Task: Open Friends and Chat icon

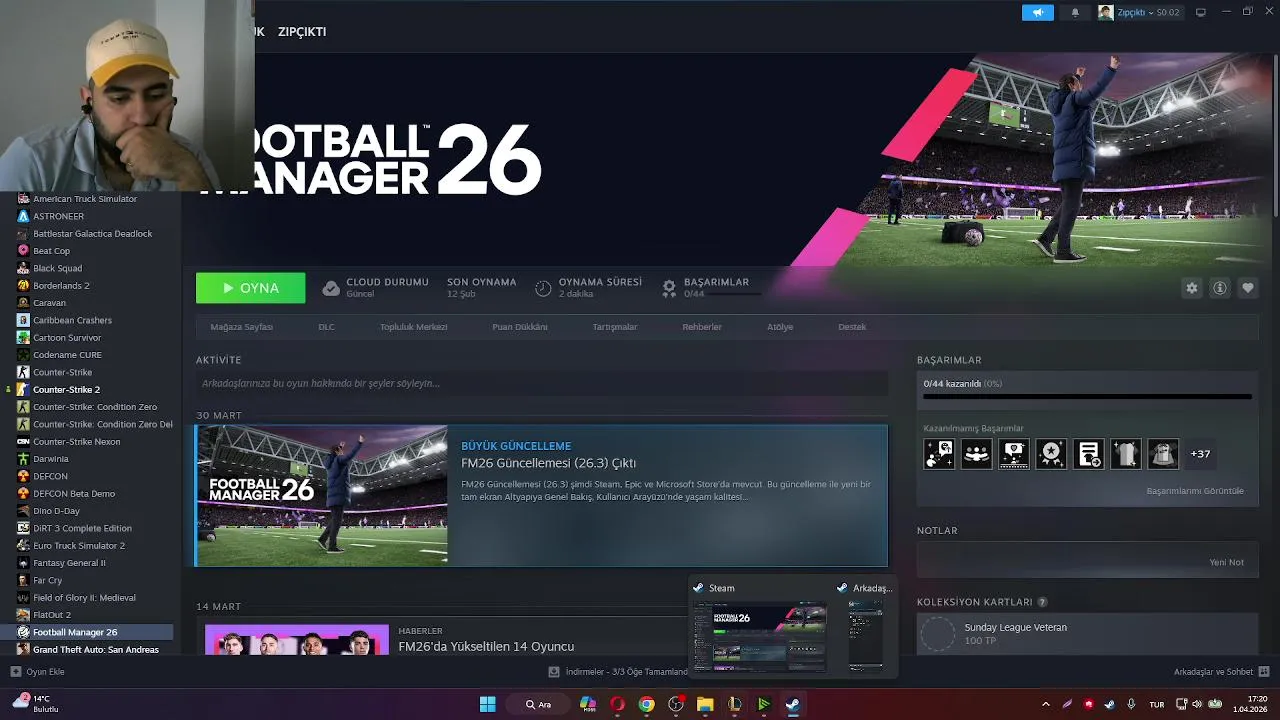Action: coord(1264,672)
